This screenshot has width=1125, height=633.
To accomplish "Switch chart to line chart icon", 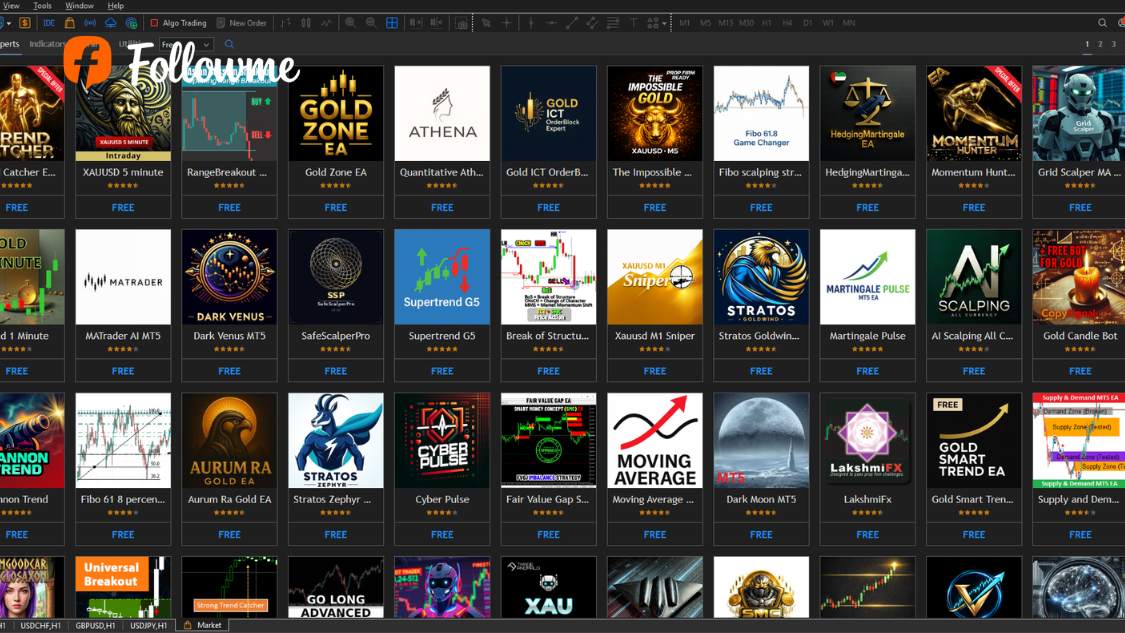I will tap(326, 23).
